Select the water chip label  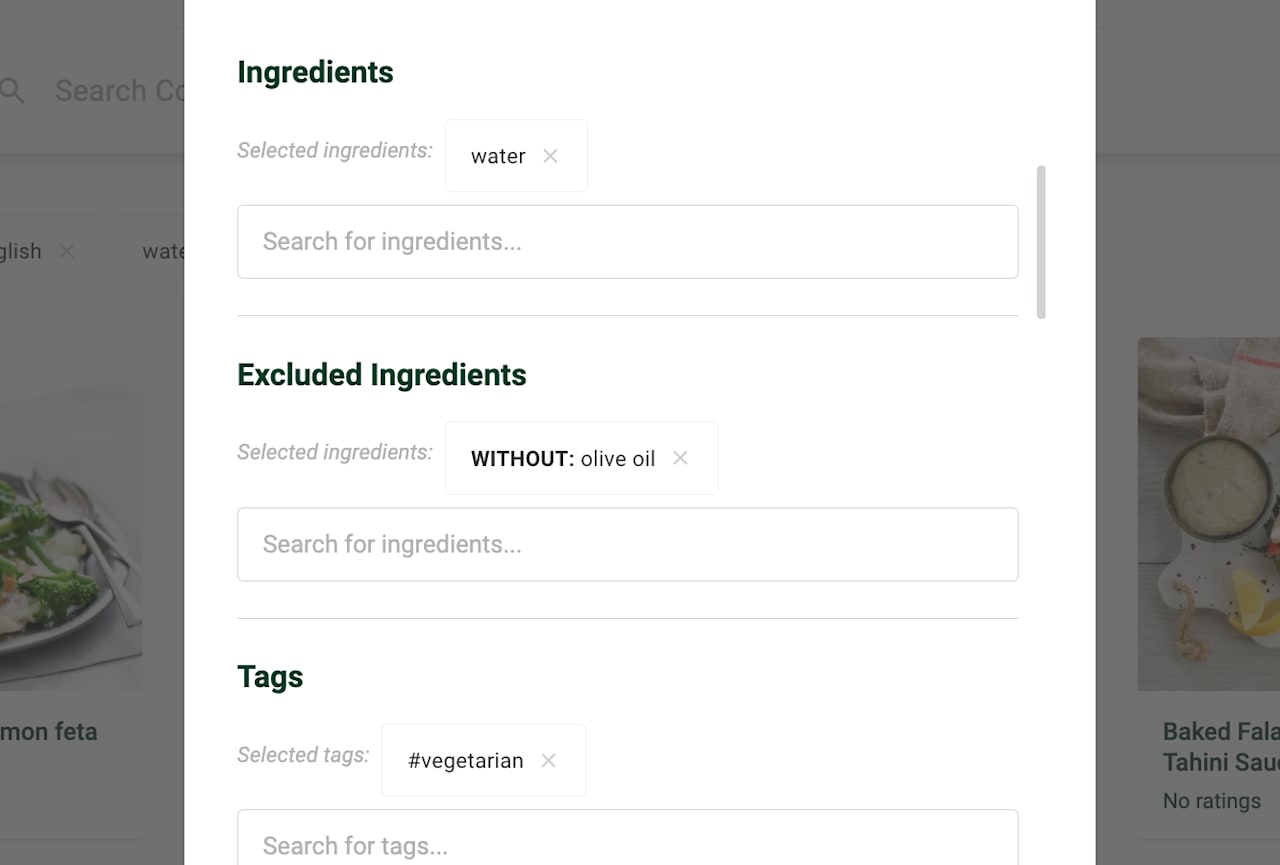(x=498, y=156)
